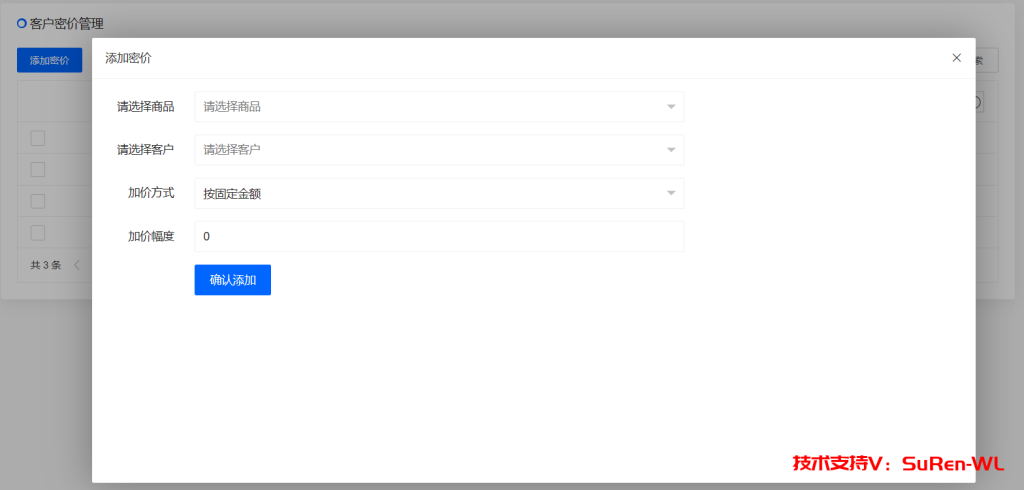The width and height of the screenshot is (1024, 490).
Task: Close the 添加密价 dialog with X icon
Action: click(956, 57)
